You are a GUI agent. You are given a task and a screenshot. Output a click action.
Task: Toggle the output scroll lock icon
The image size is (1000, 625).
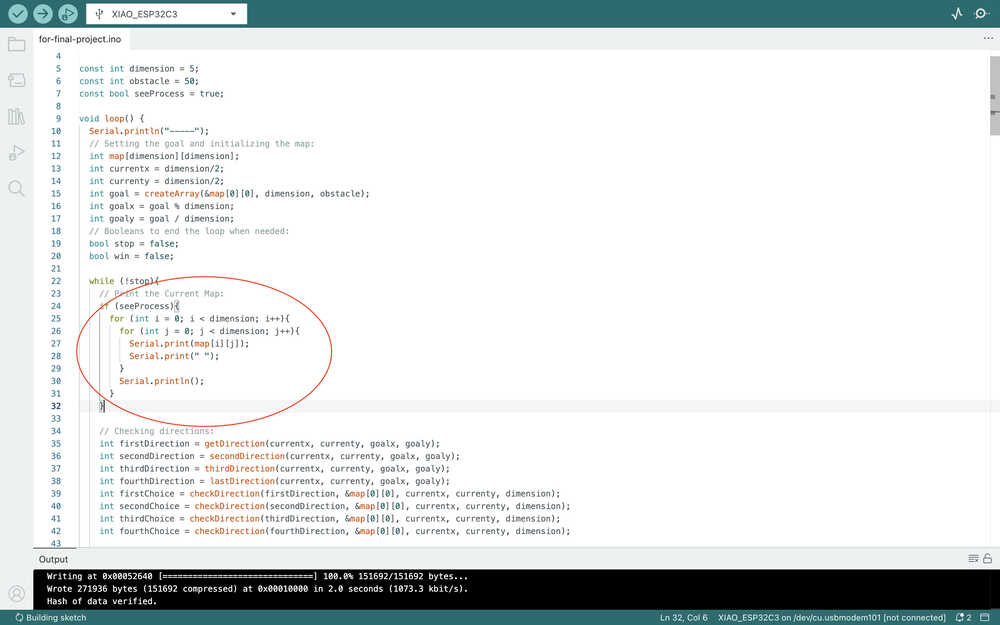(x=987, y=558)
